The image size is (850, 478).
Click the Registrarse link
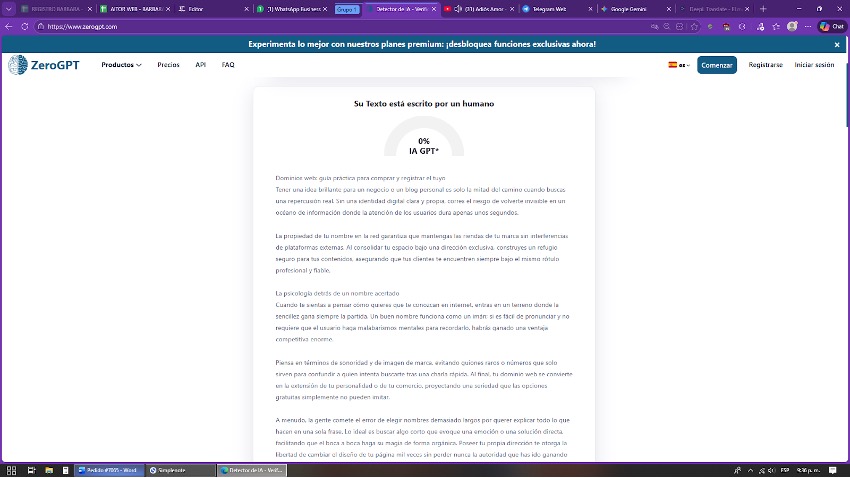[x=765, y=65]
